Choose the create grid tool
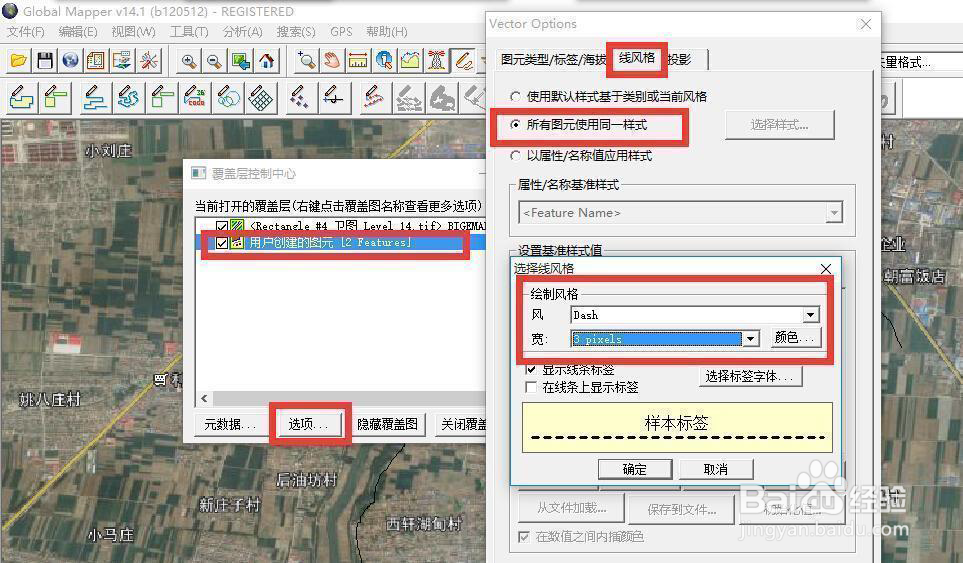 [261, 98]
